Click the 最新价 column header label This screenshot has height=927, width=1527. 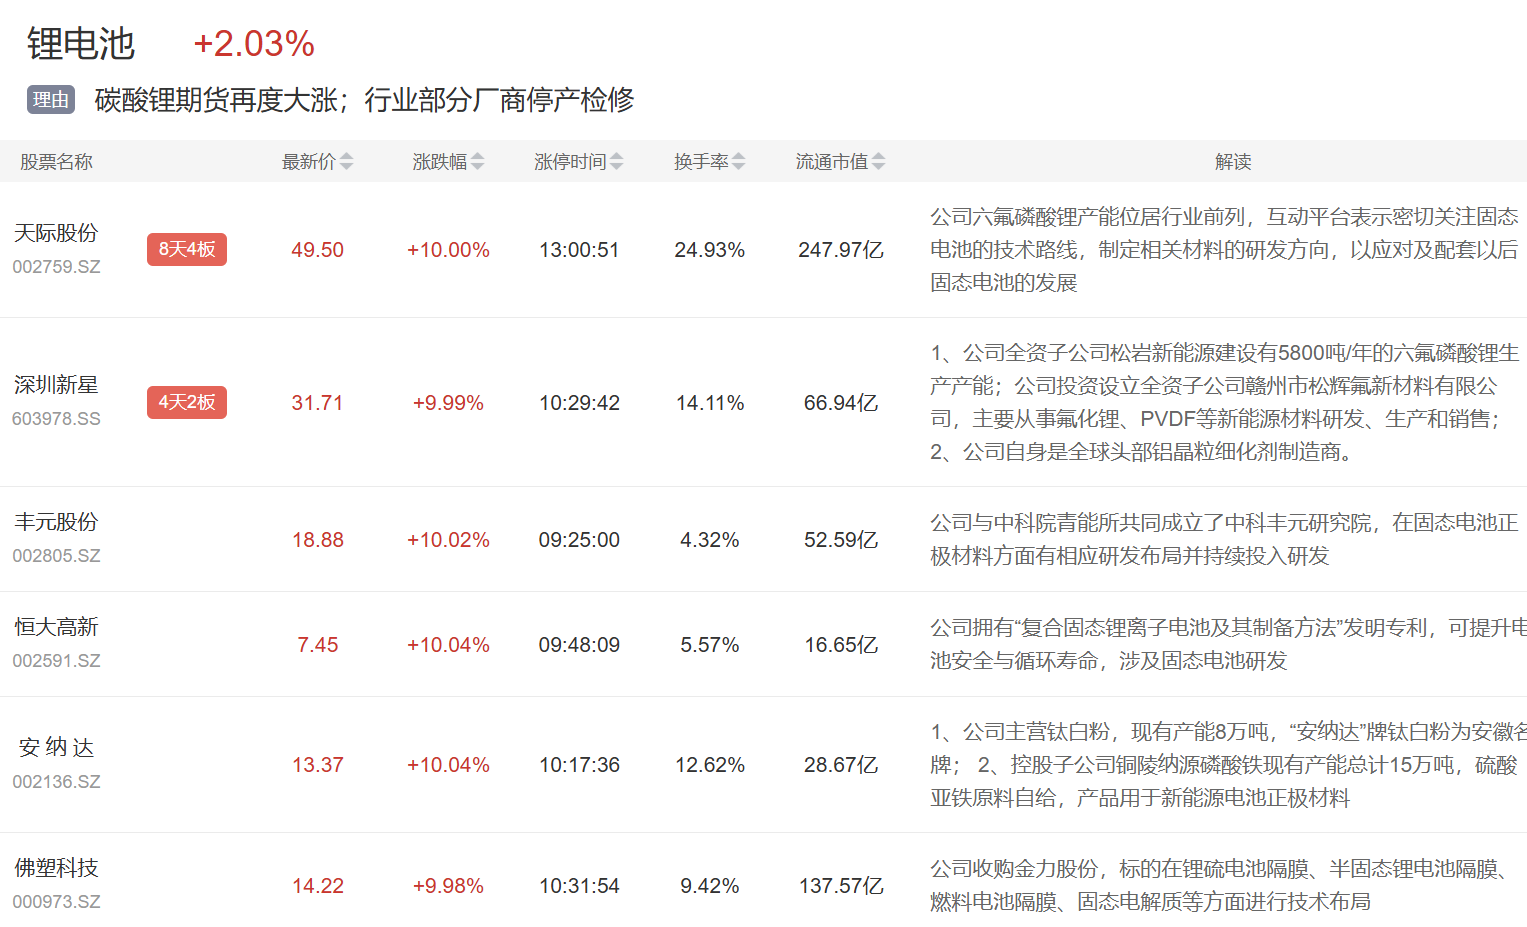tap(308, 162)
